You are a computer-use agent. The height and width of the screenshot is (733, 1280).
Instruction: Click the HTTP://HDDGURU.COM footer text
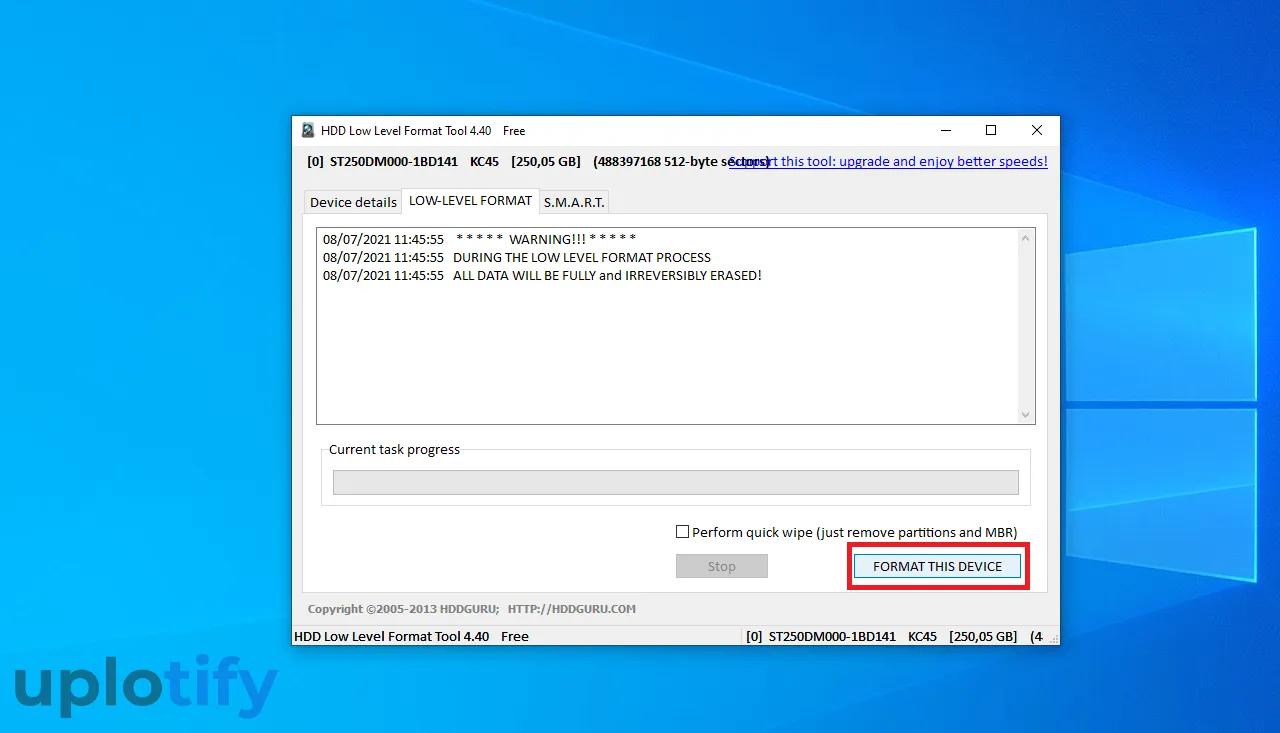tap(572, 608)
